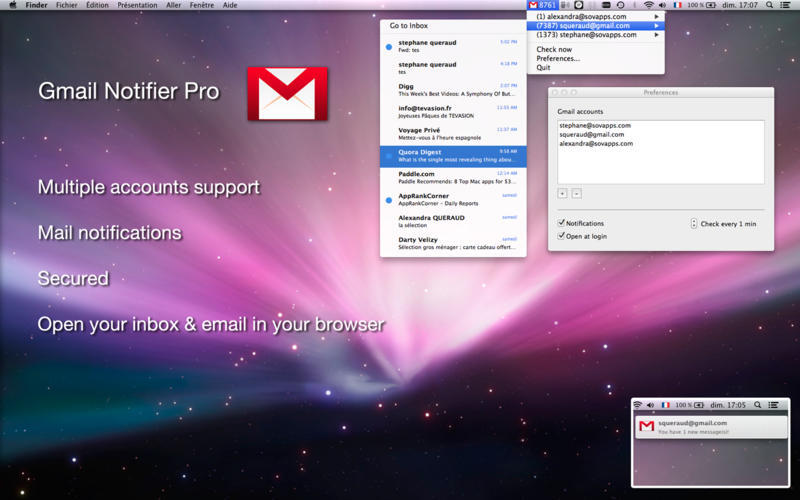Screen dimensions: 800x500
Task: Open the volume icon in the top menu bar
Action: pos(662,5)
